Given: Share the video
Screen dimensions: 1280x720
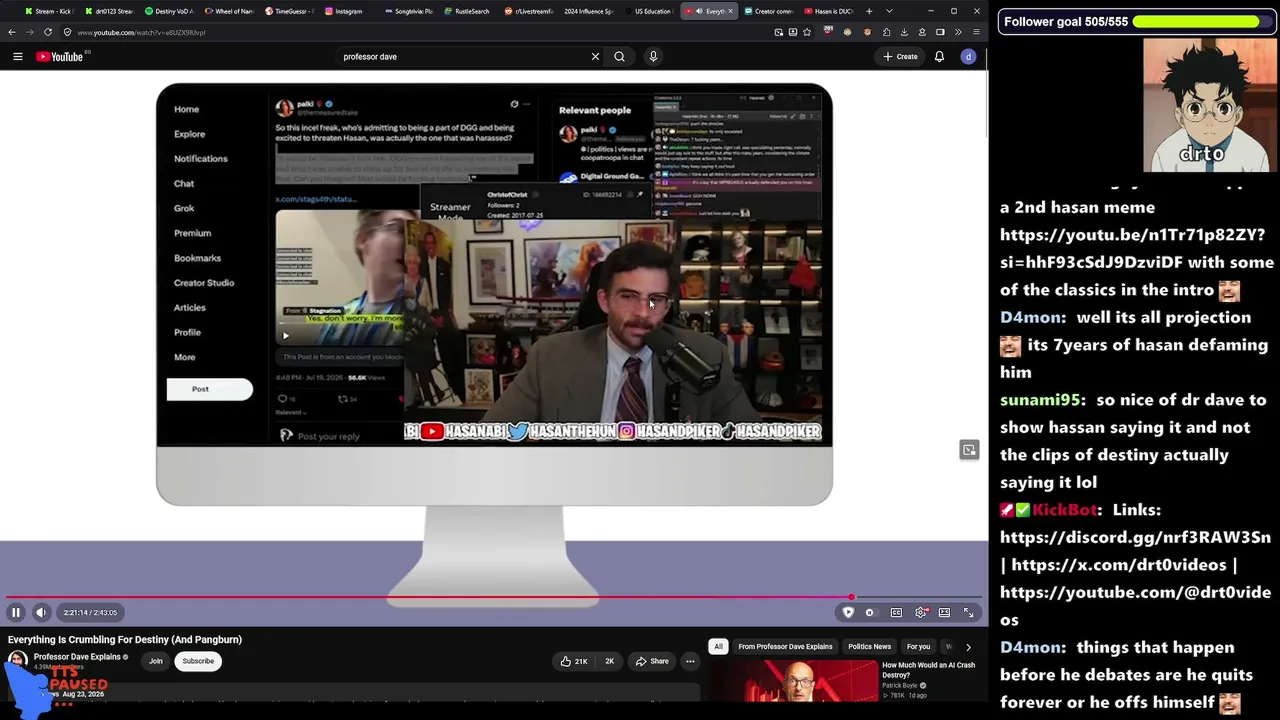Looking at the screenshot, I should [650, 661].
